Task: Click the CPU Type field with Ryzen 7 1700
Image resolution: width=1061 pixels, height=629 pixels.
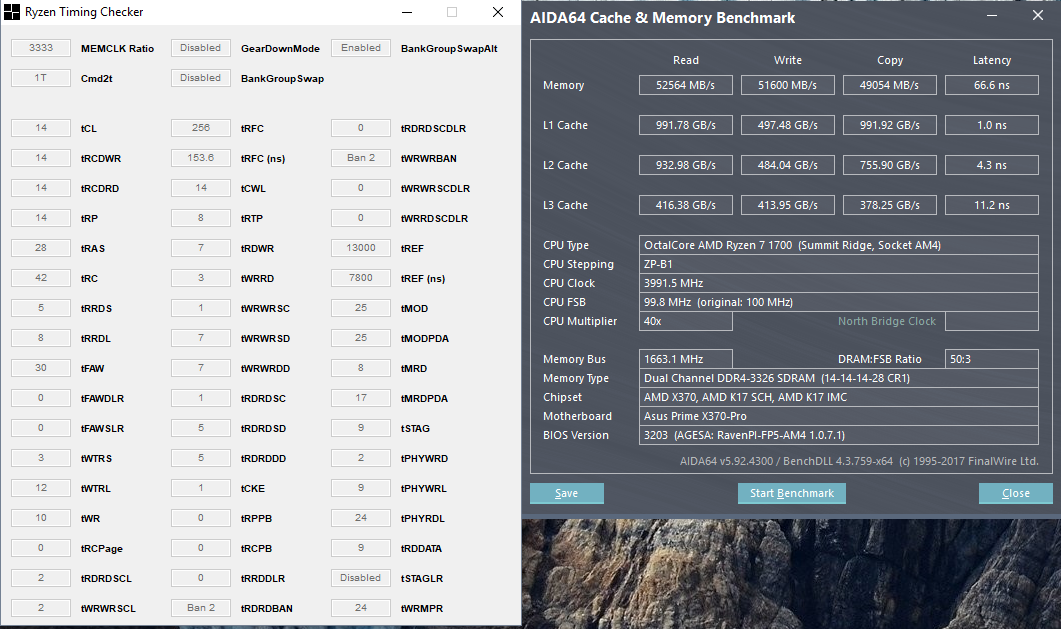Action: (839, 245)
